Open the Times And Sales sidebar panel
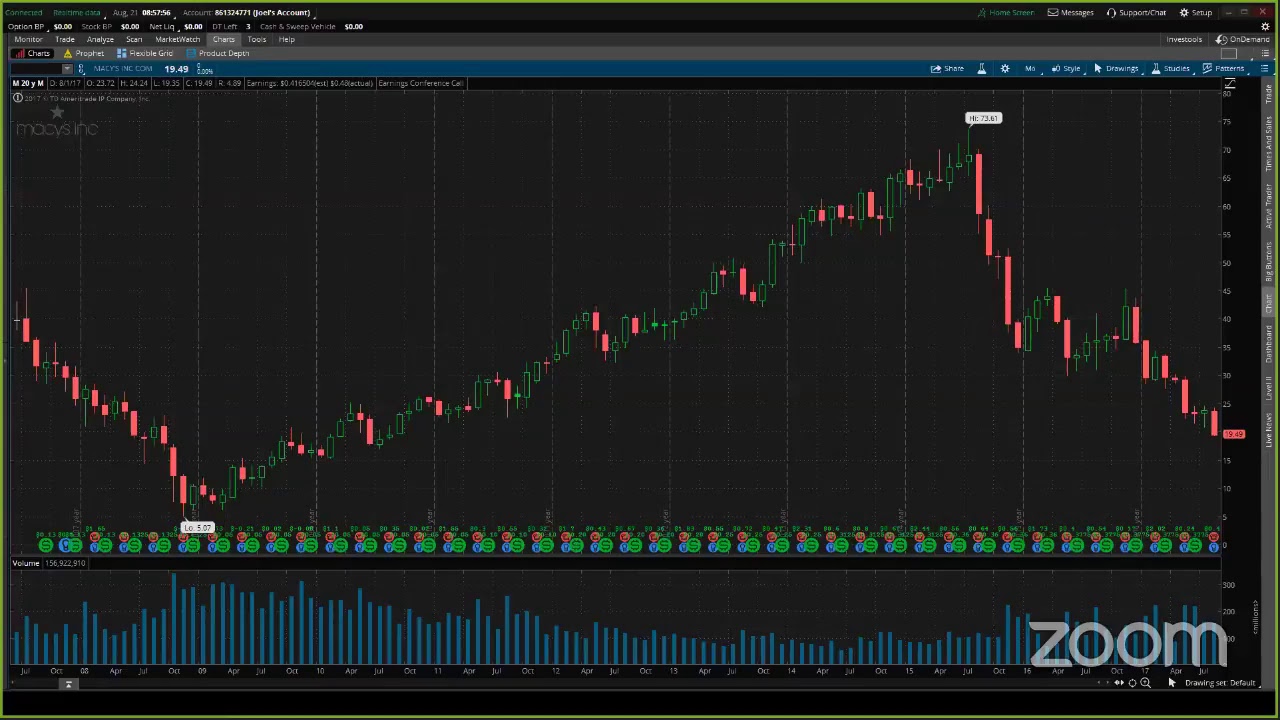Viewport: 1280px width, 720px height. 1269,145
